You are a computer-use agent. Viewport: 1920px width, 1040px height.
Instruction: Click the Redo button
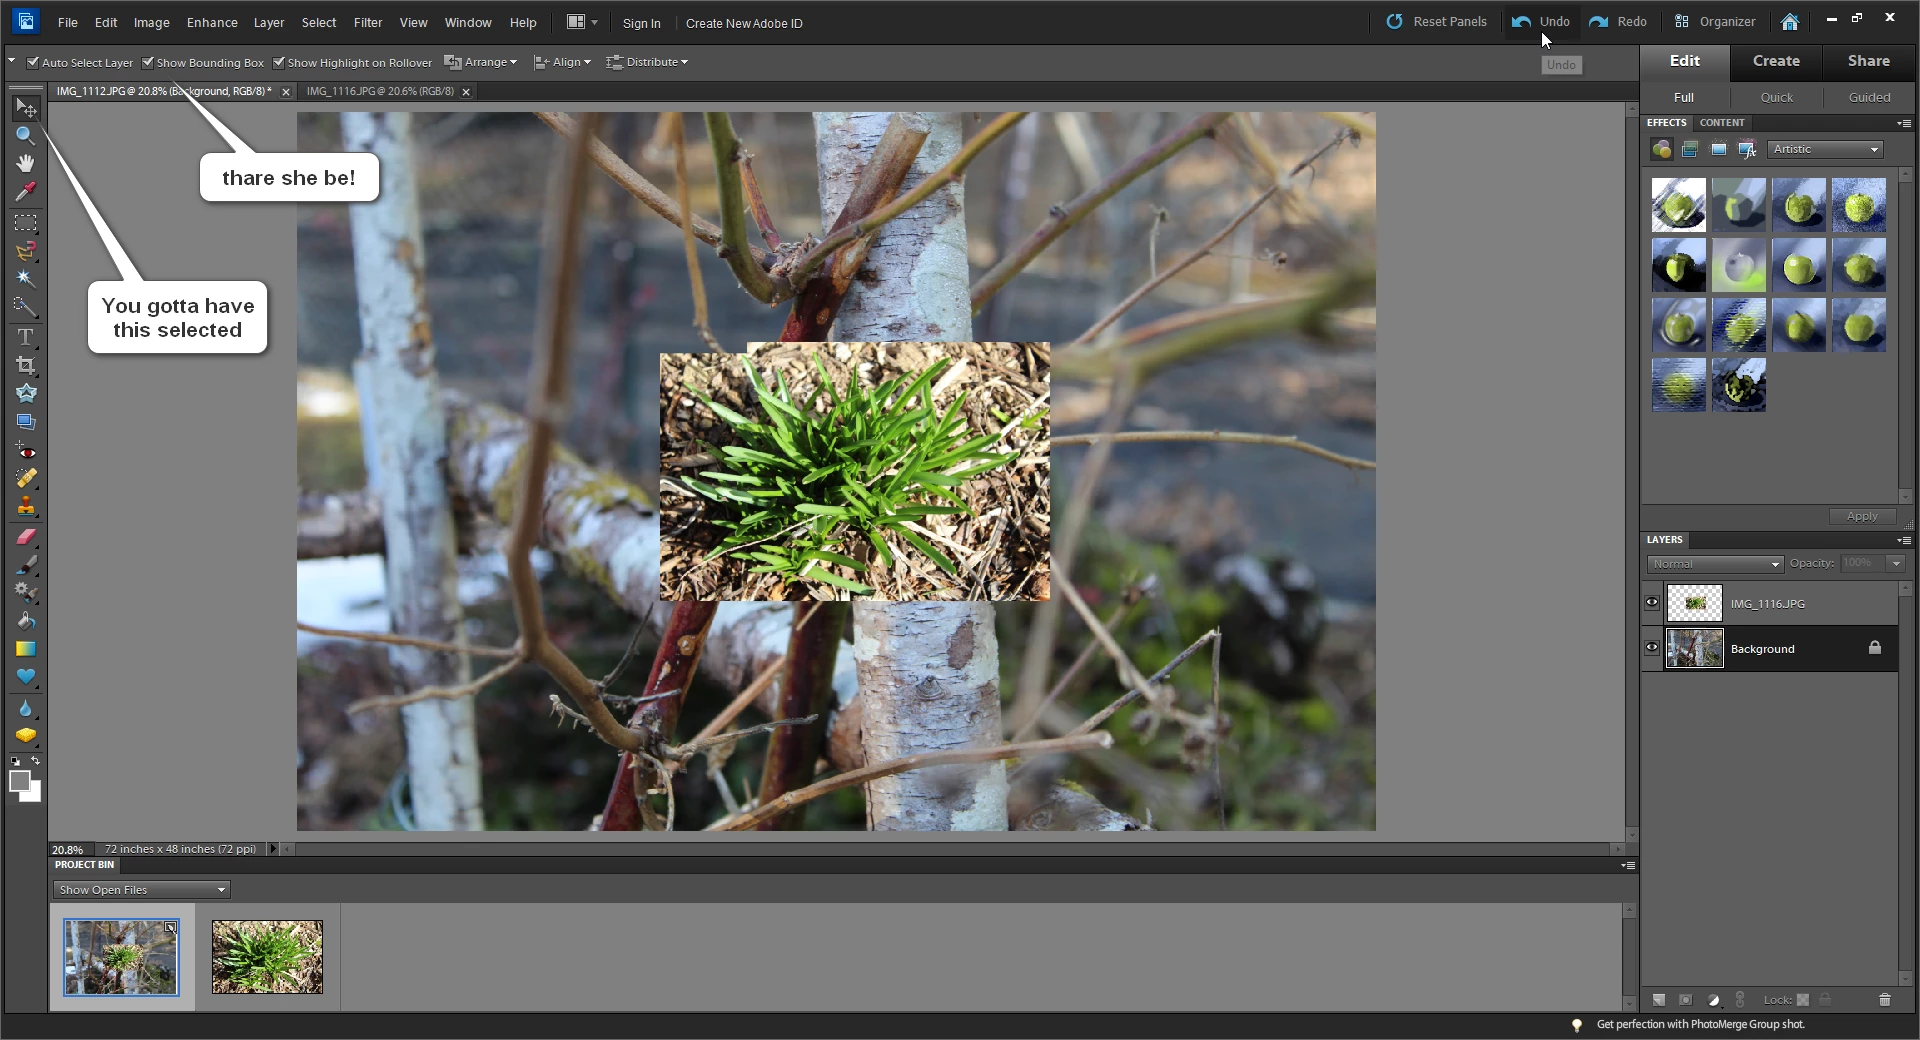1618,22
